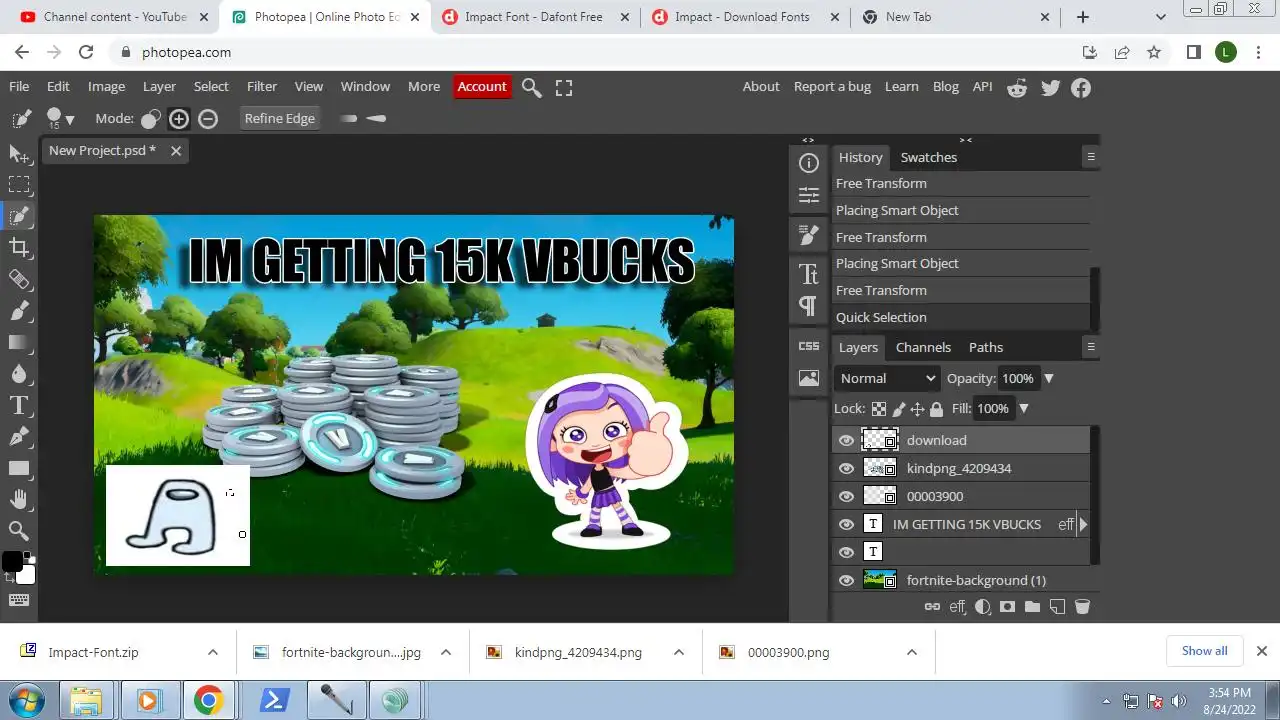Open options for Impact-Font.zip download
This screenshot has width=1280, height=720.
click(212, 652)
